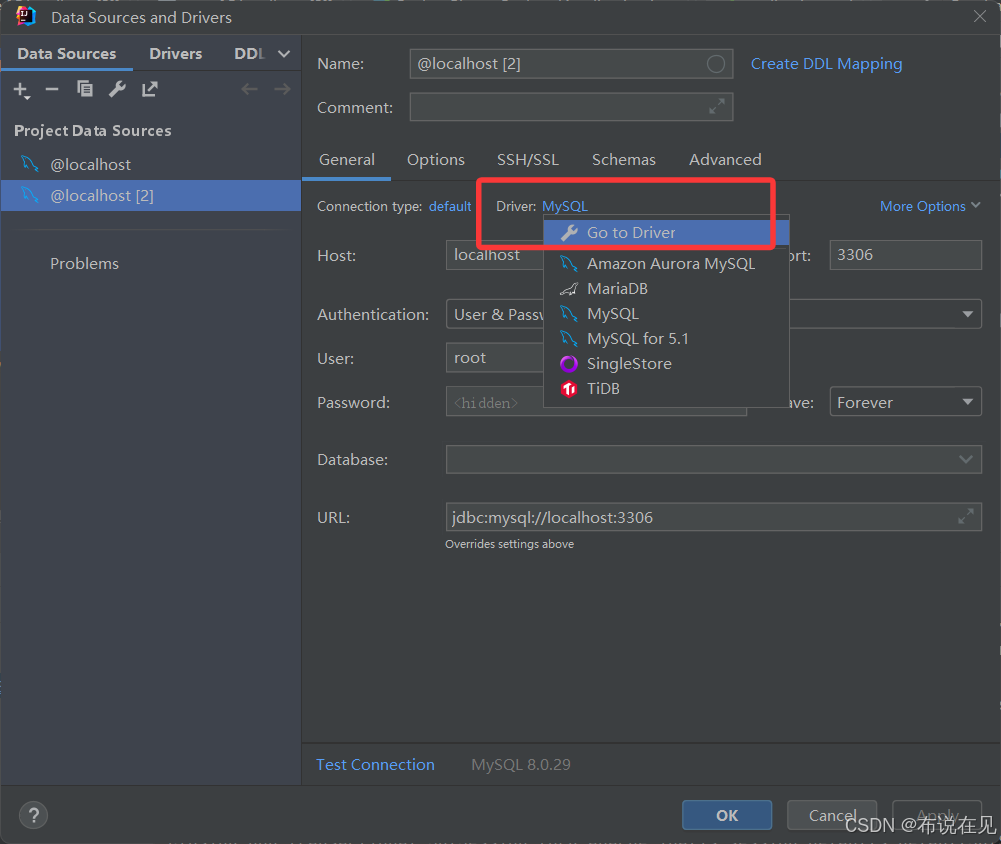Click the default connection type link
The height and width of the screenshot is (844, 1001).
(450, 206)
